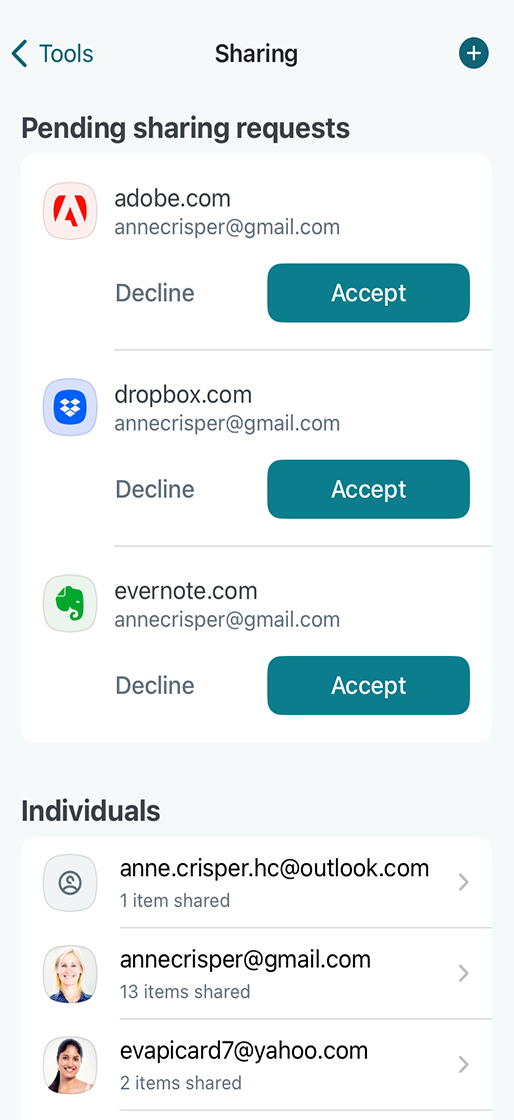Image resolution: width=514 pixels, height=1120 pixels.
Task: Click evapicard7@yahoo.com profile photo
Action: click(x=70, y=1065)
